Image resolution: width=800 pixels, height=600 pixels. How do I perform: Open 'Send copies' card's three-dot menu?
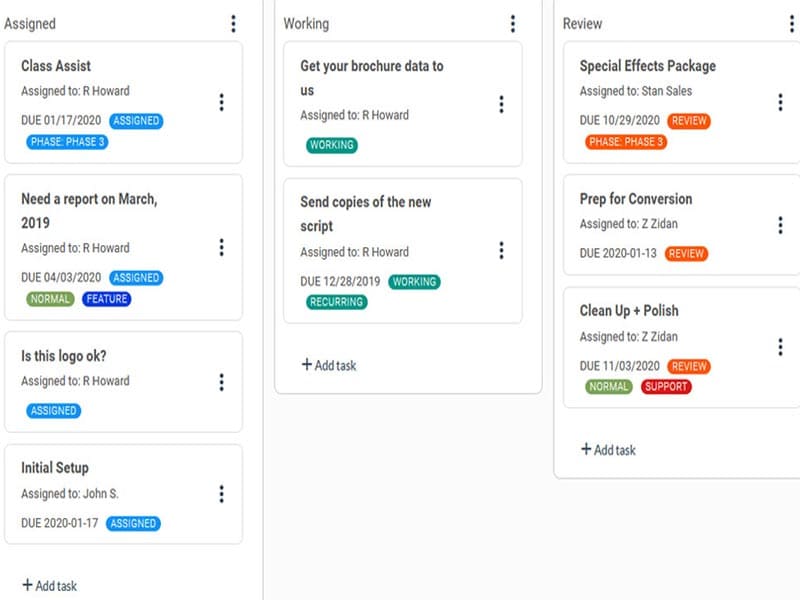501,250
